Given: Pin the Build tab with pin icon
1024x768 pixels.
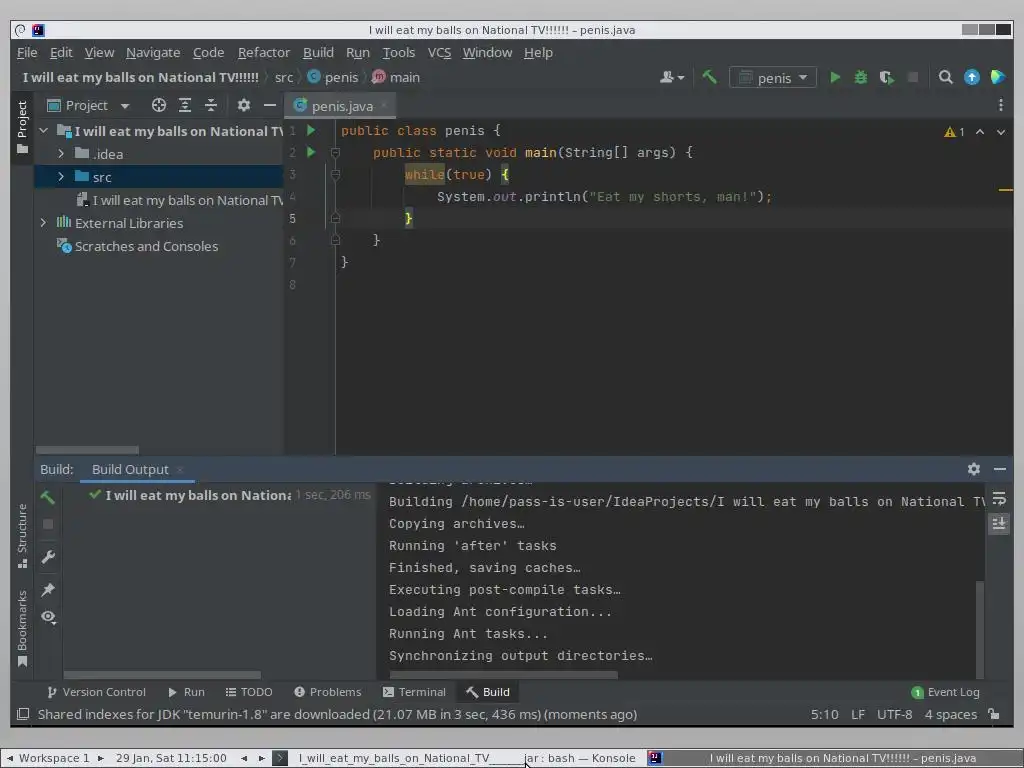Looking at the screenshot, I should [48, 589].
